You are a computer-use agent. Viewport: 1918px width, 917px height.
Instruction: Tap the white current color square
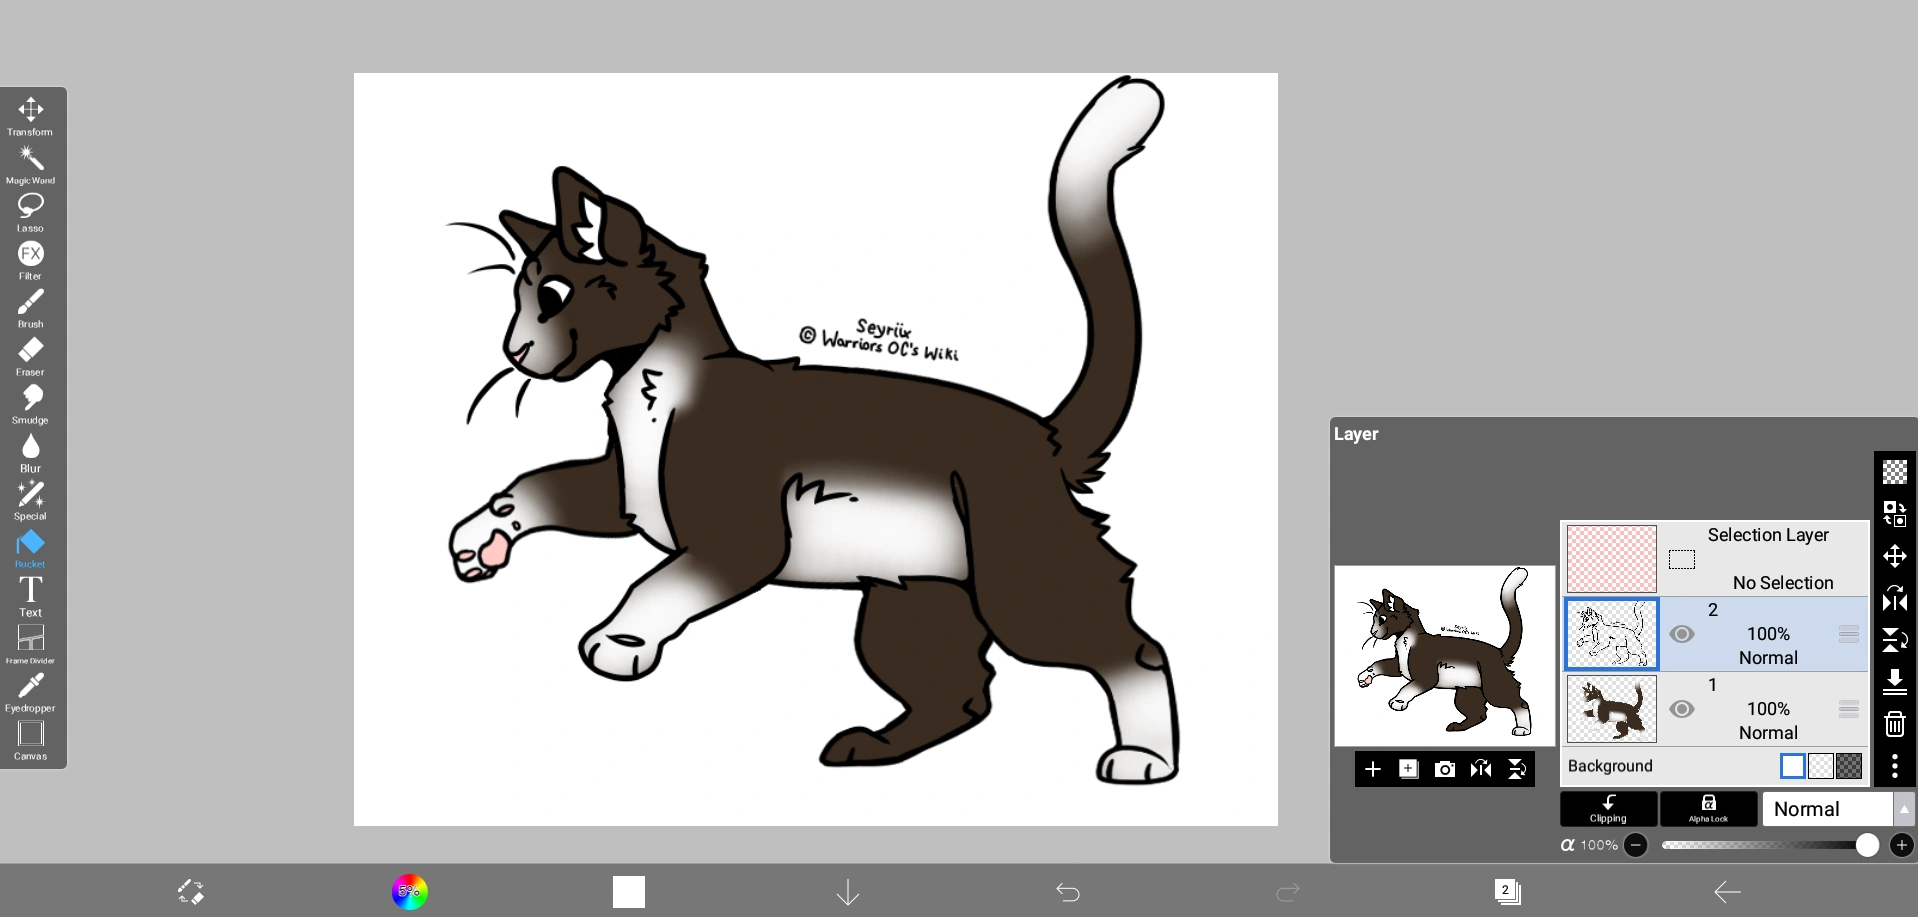(629, 892)
